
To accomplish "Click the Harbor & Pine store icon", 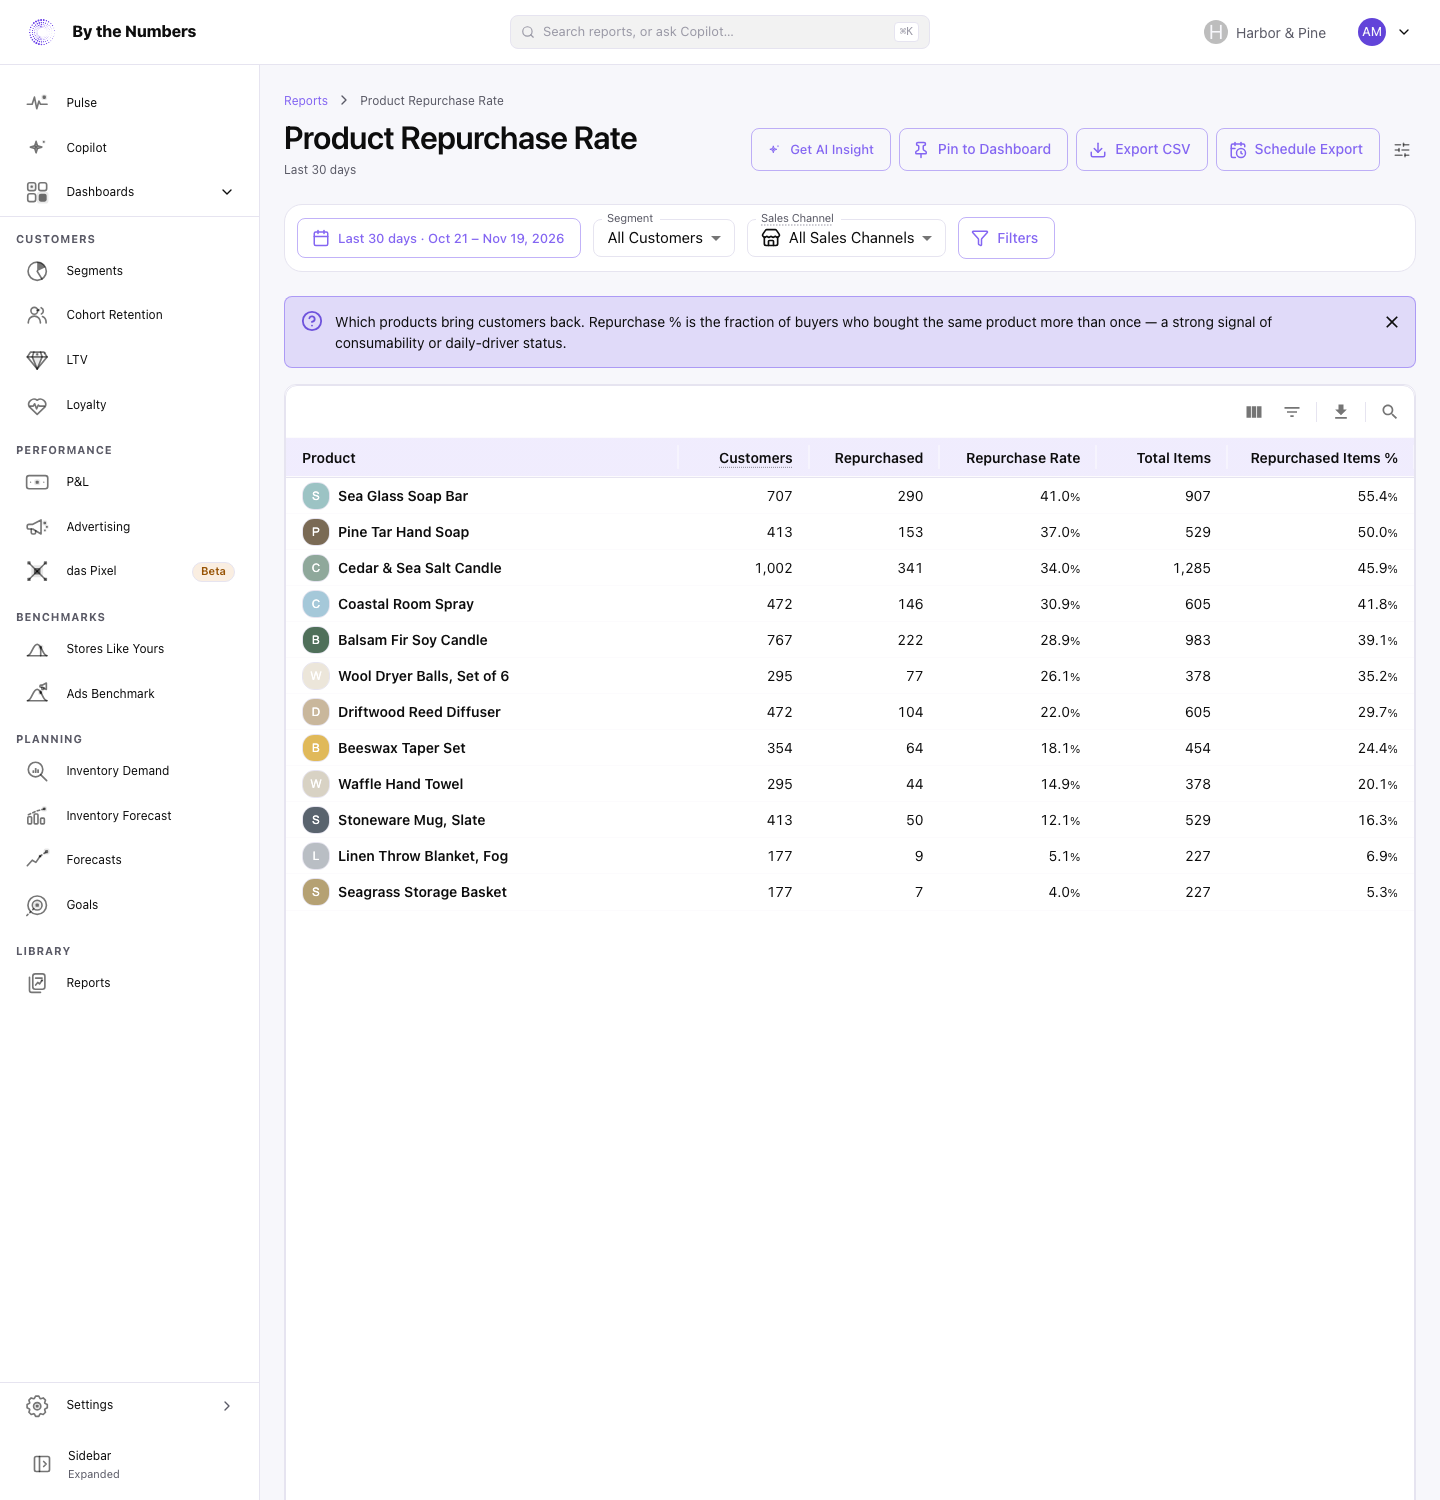I will point(1216,32).
